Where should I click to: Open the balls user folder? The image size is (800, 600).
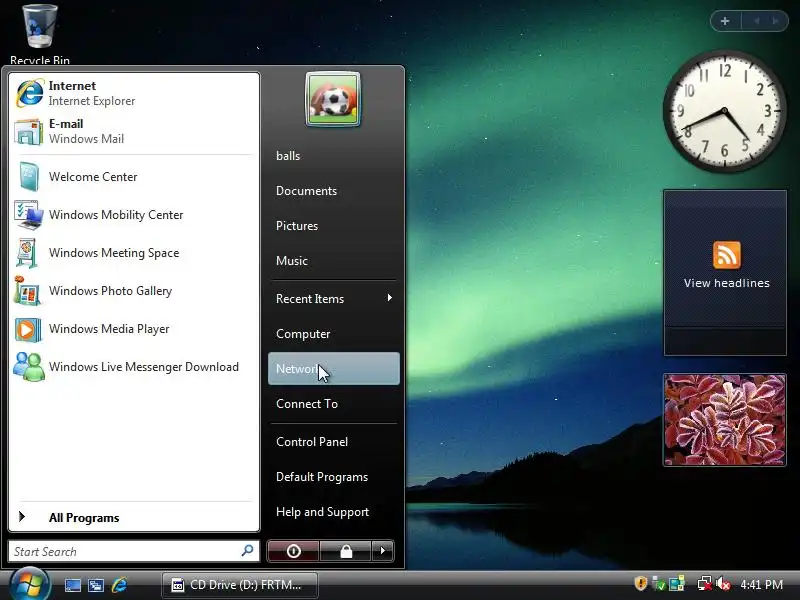[x=334, y=156]
